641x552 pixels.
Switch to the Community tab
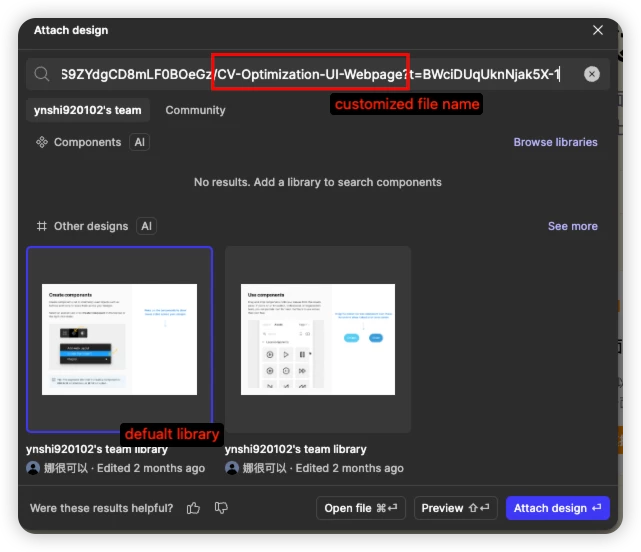(x=195, y=110)
